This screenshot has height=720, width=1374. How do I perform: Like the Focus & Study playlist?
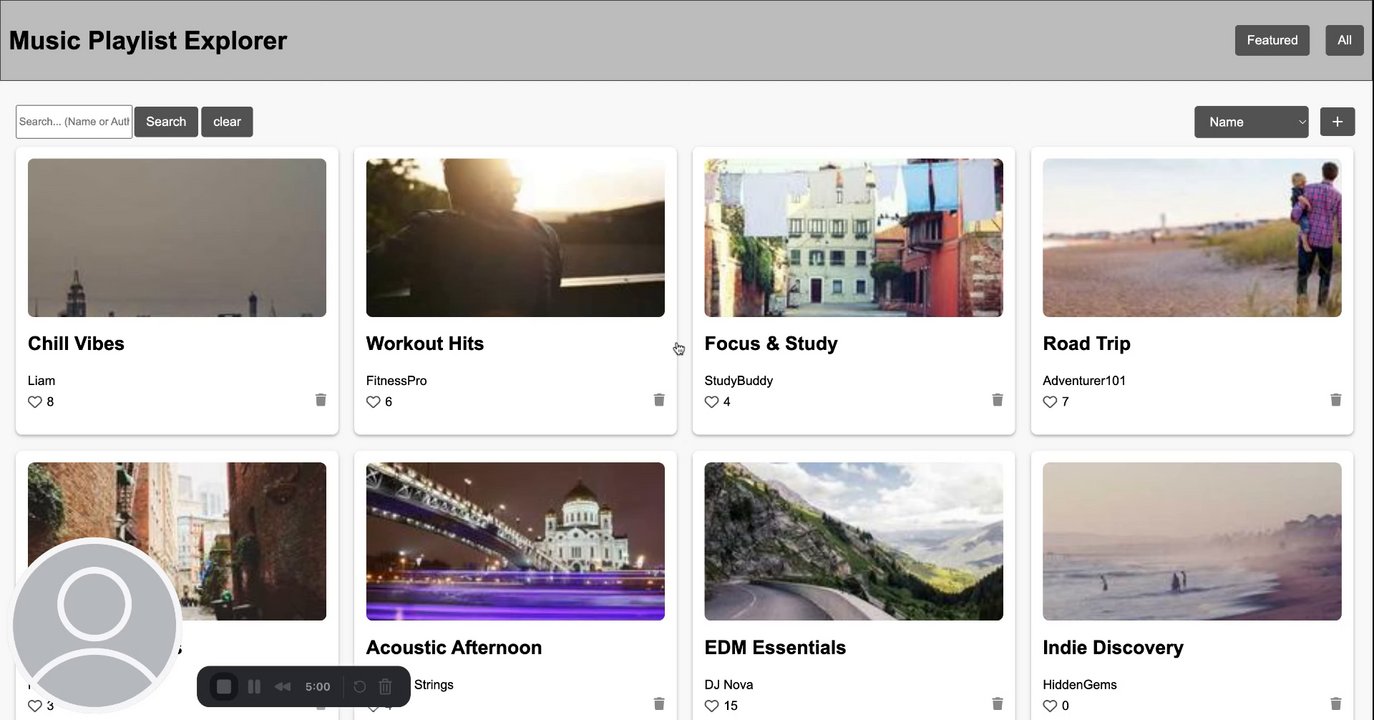point(712,402)
